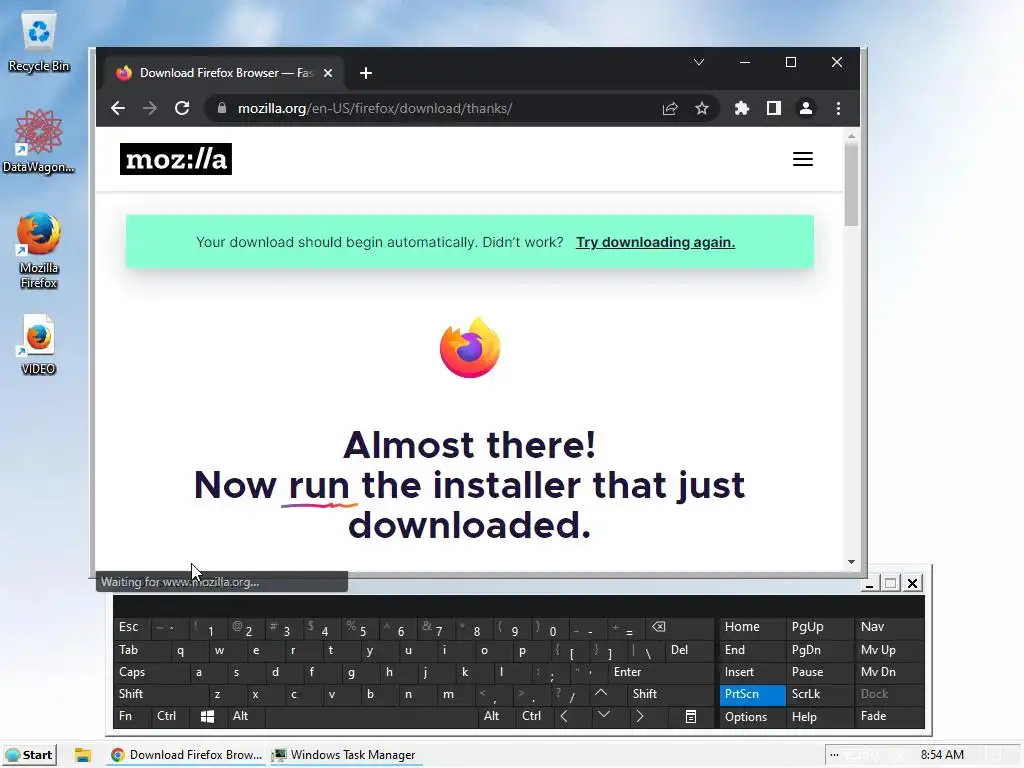
Task: Click the Home key on-screen keyboard
Action: point(752,627)
